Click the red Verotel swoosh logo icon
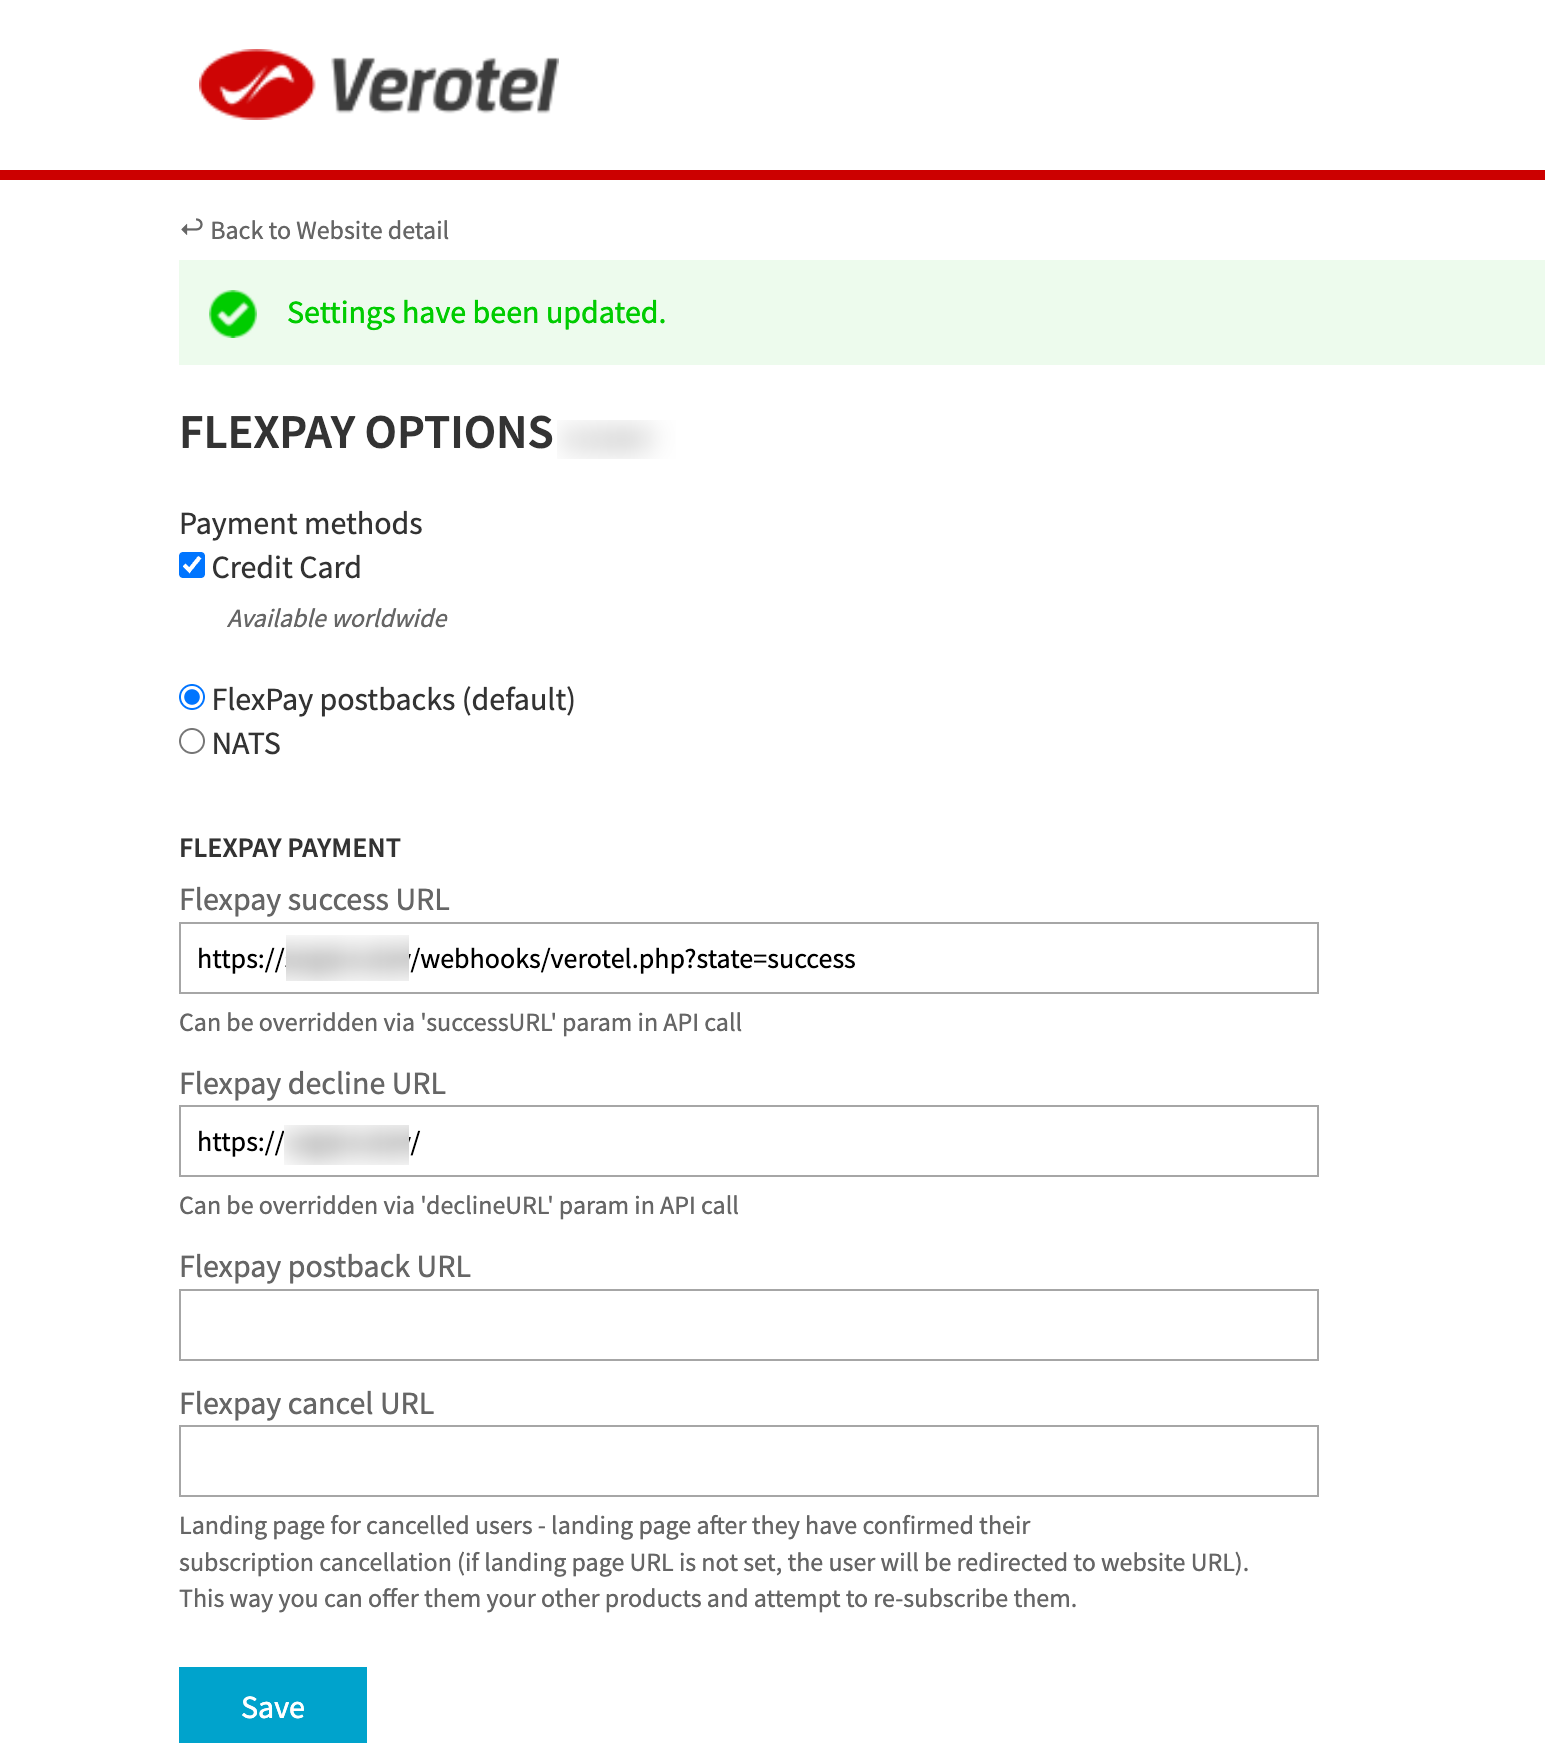 256,85
